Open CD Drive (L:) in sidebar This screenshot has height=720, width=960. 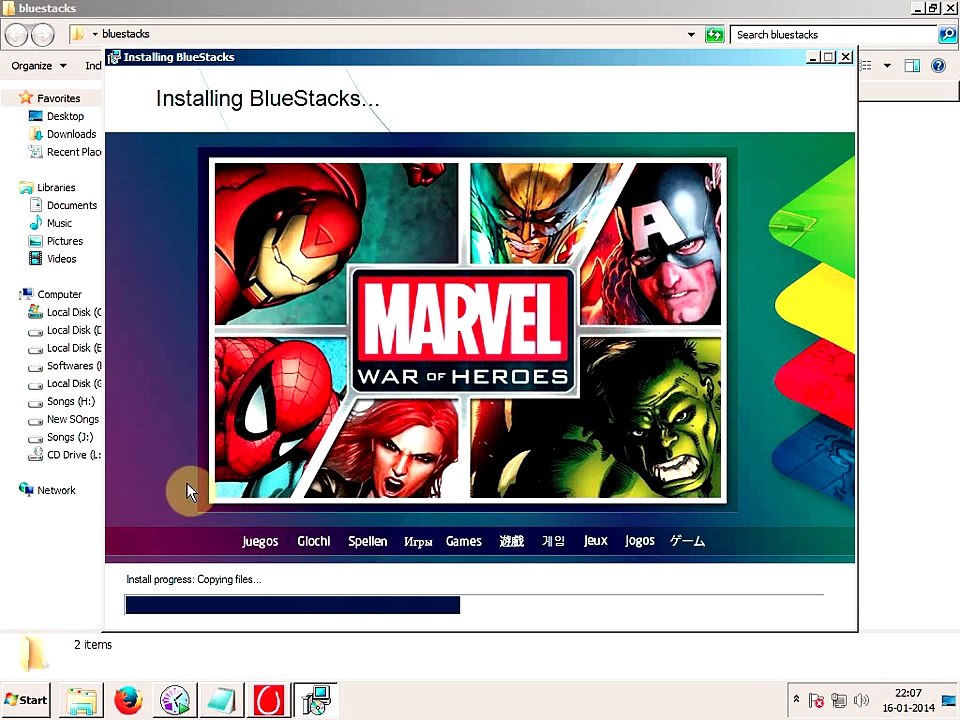tap(65, 455)
